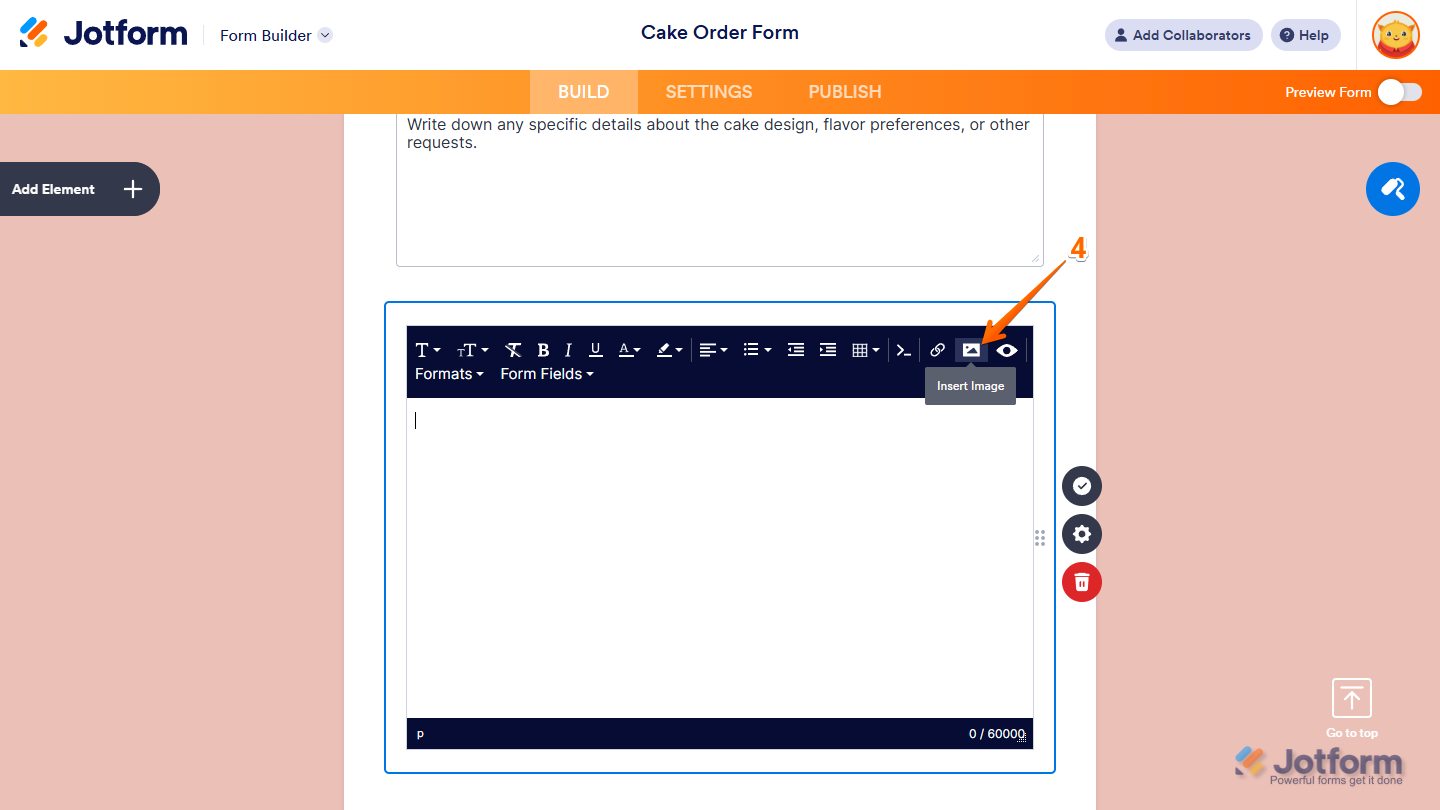Open the text color picker
1440x810 pixels.
point(627,350)
